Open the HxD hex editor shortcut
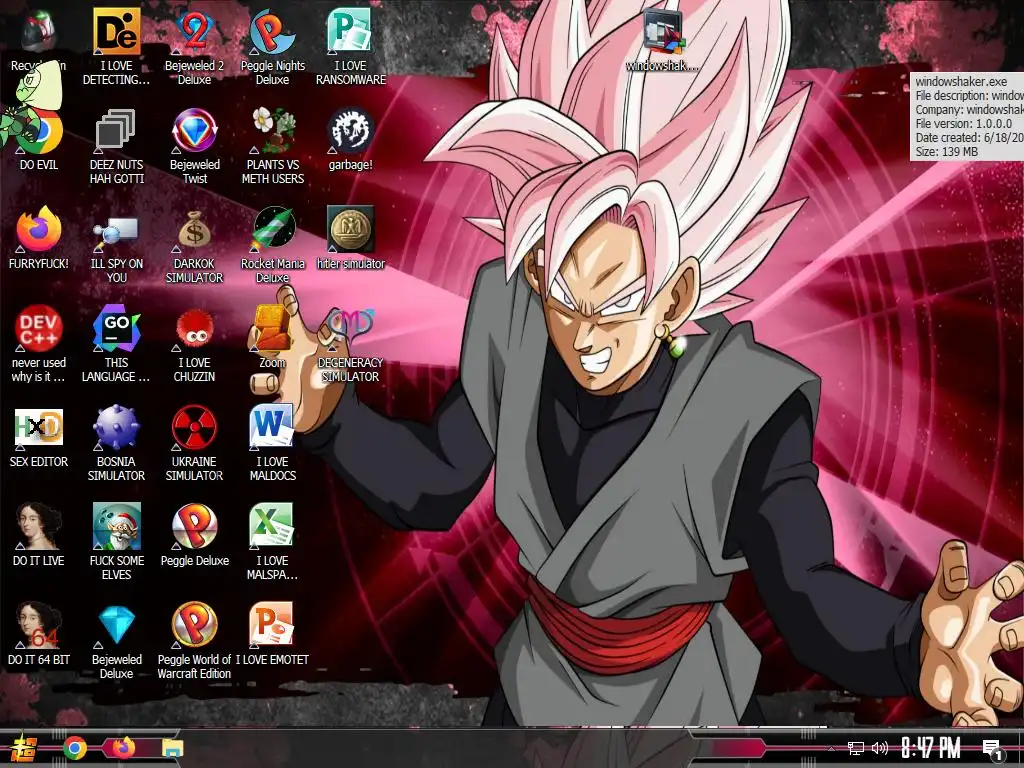 (38, 428)
